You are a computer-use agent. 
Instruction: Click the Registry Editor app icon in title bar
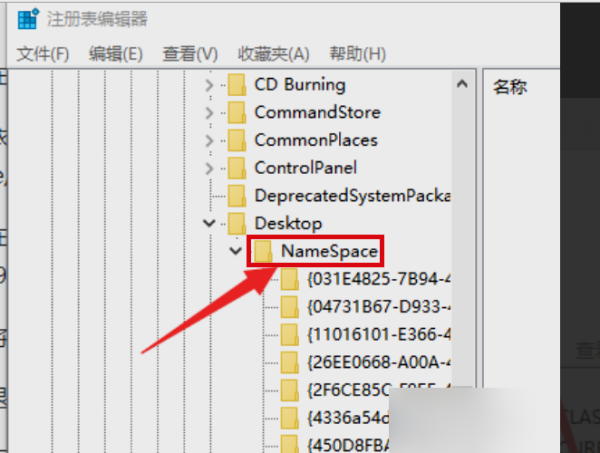coord(28,19)
